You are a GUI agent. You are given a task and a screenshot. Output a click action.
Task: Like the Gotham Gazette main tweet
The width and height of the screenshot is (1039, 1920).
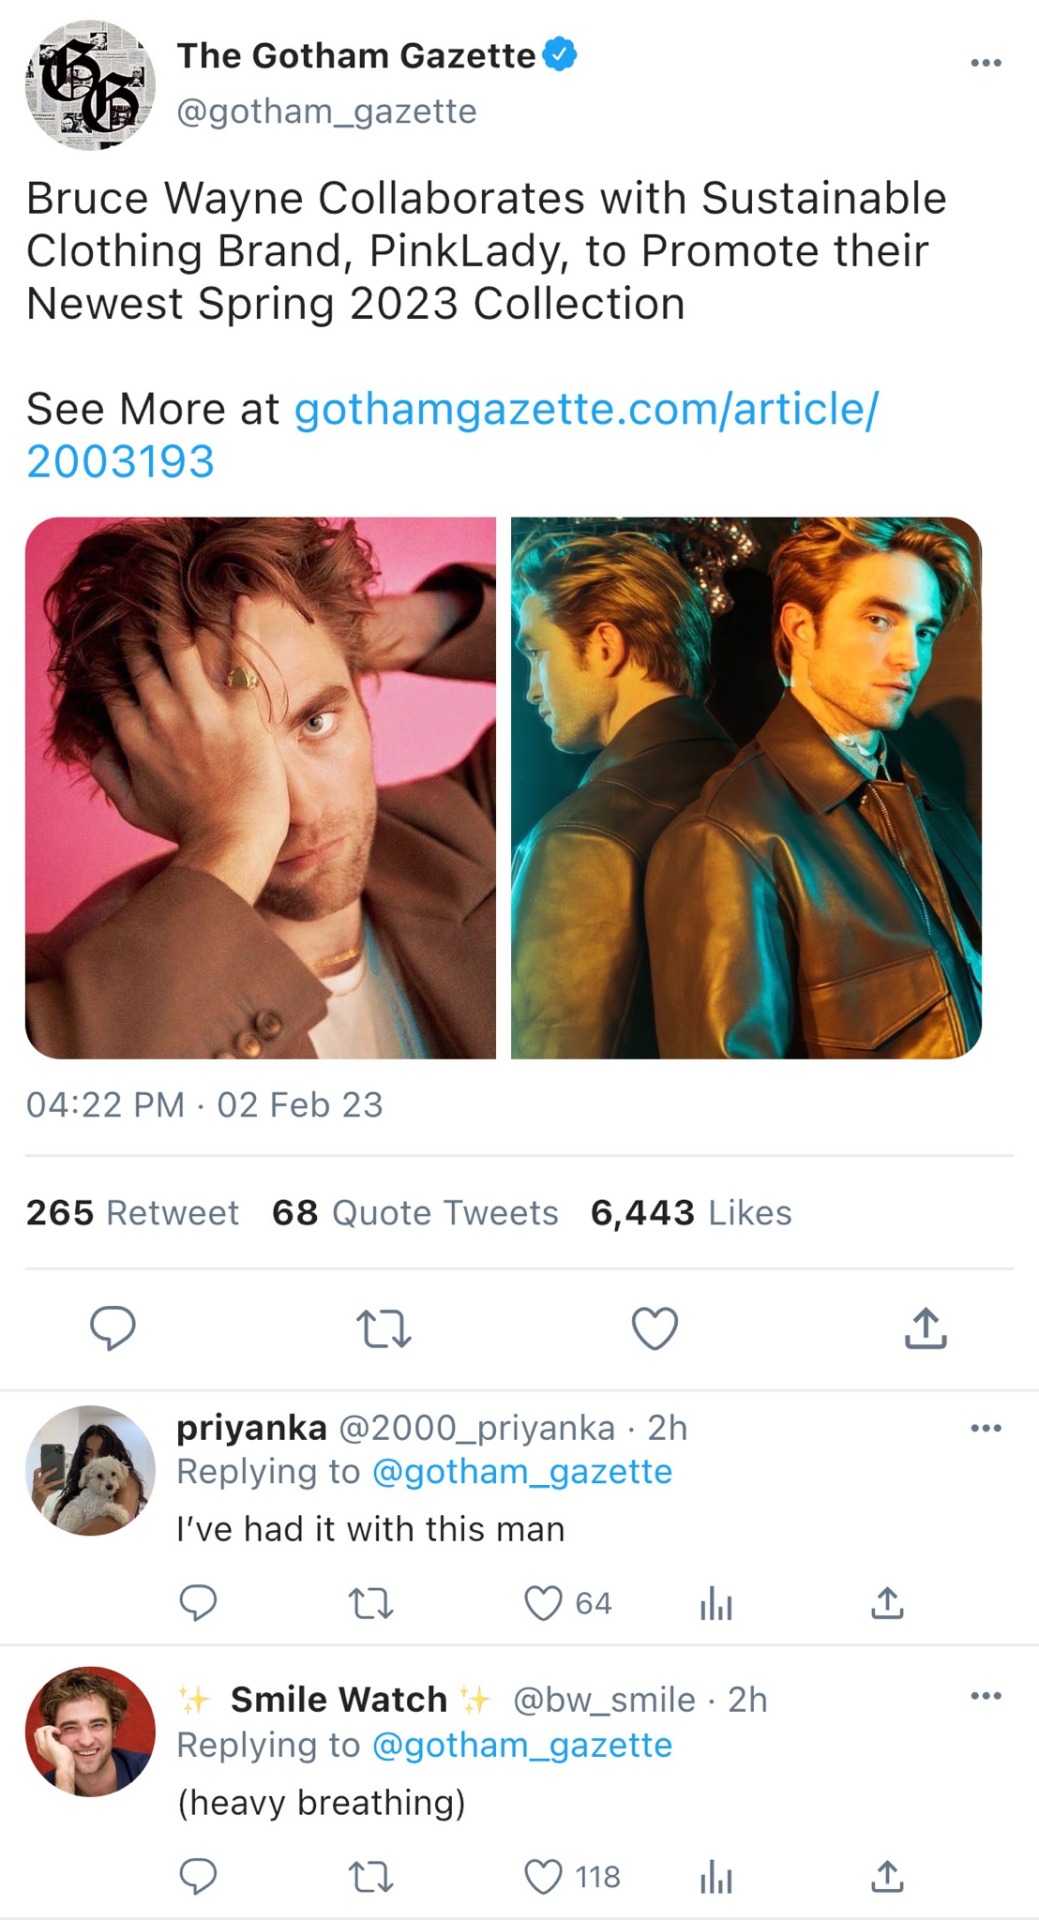655,1328
